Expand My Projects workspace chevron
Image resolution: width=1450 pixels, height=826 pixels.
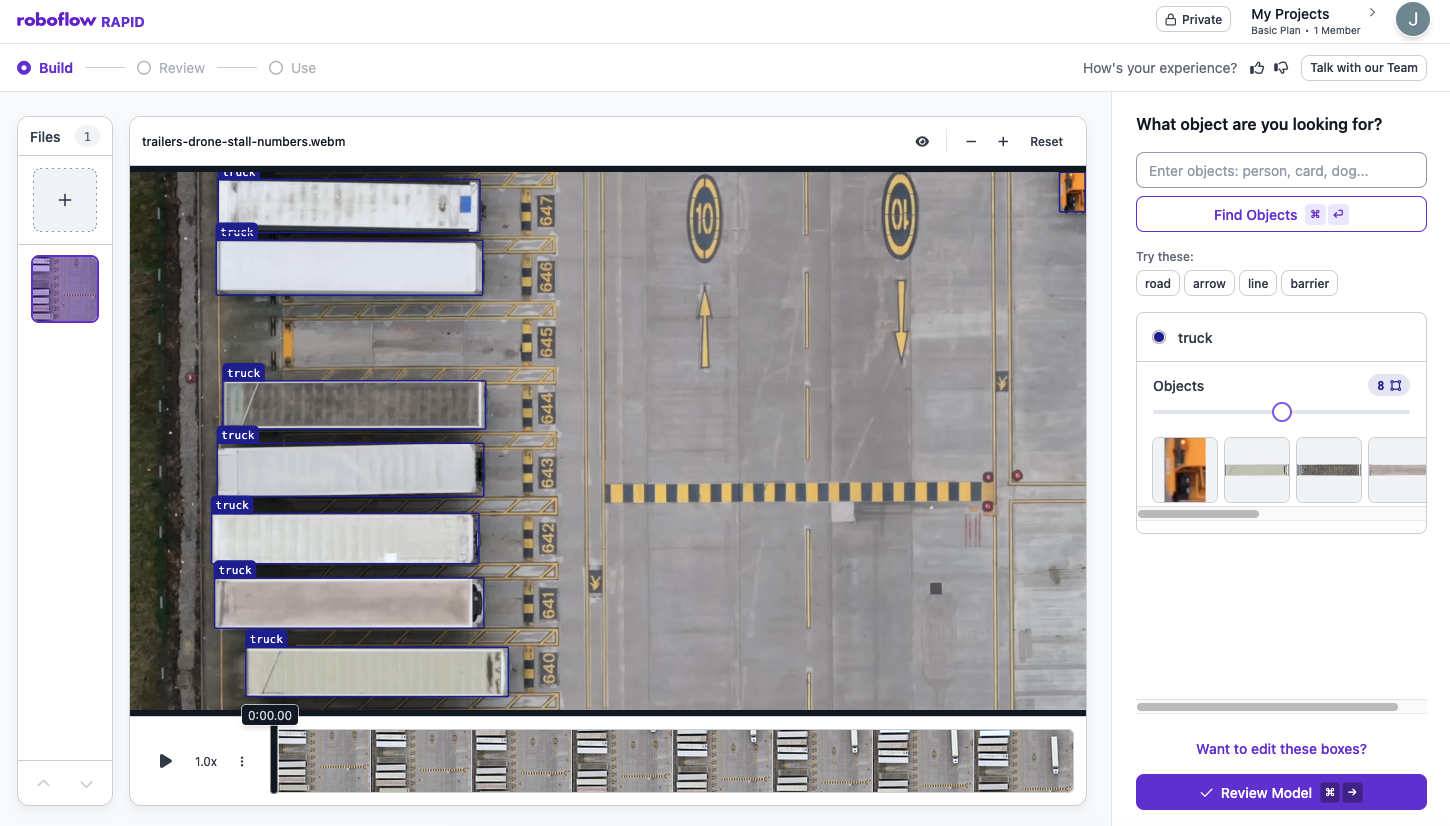[x=1372, y=13]
